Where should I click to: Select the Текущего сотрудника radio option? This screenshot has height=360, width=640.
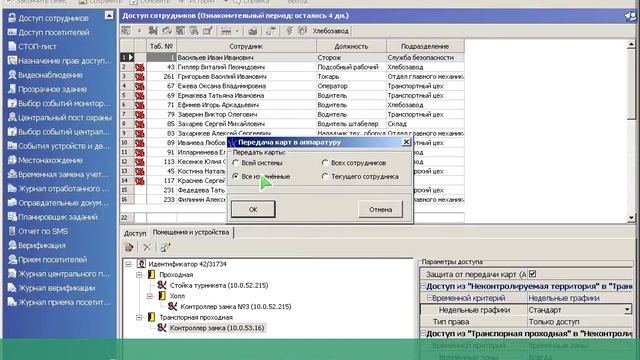[x=325, y=176]
